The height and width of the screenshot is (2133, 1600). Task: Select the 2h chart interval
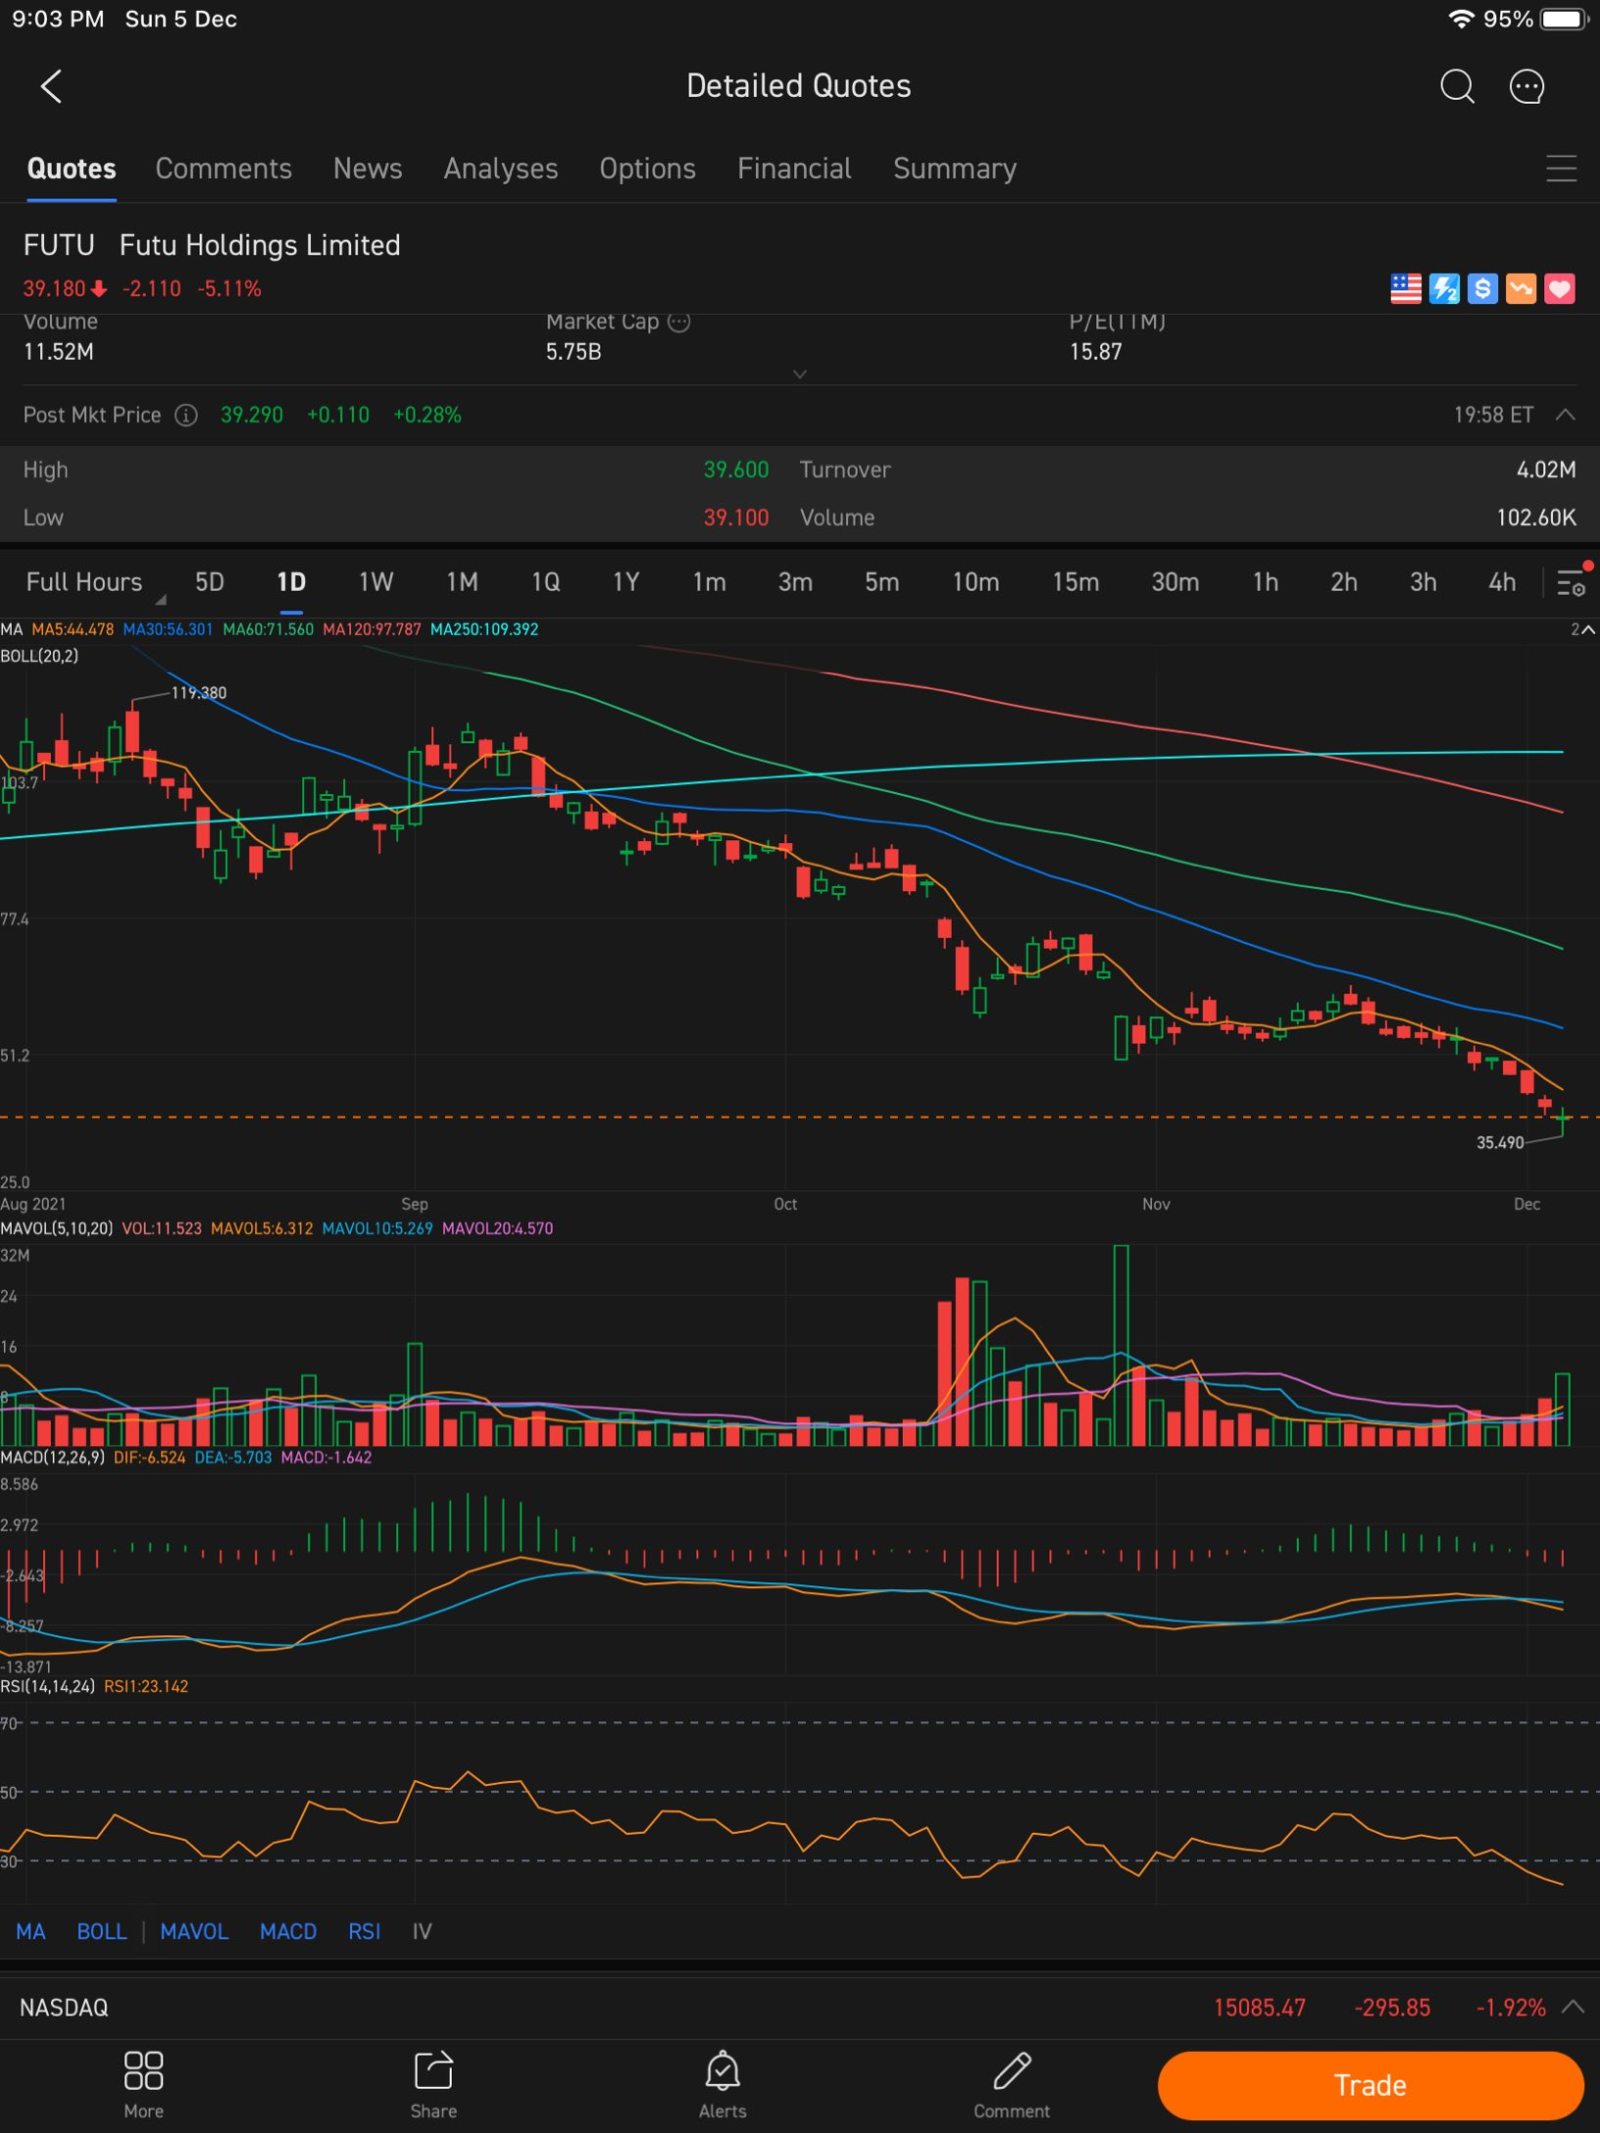(x=1343, y=582)
